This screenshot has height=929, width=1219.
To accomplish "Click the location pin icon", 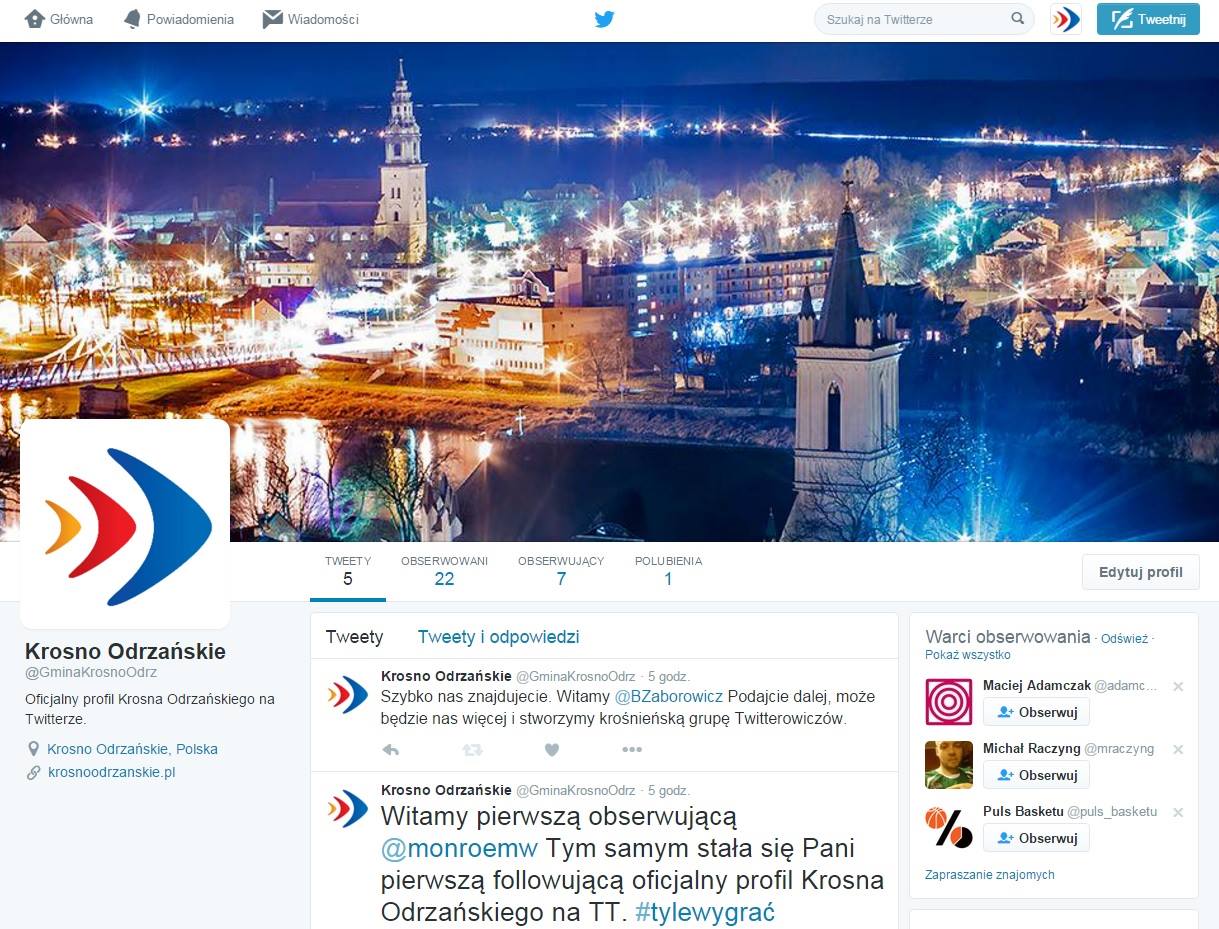I will pos(33,749).
